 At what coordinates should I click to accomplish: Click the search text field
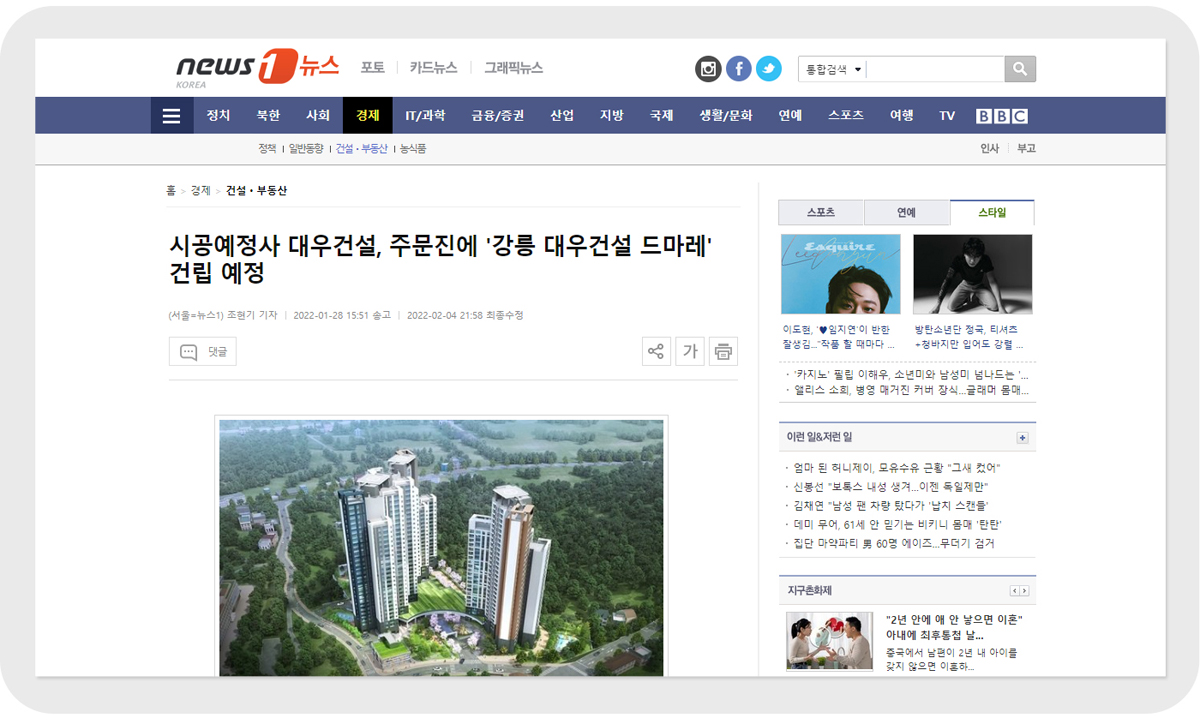pyautogui.click(x=935, y=69)
